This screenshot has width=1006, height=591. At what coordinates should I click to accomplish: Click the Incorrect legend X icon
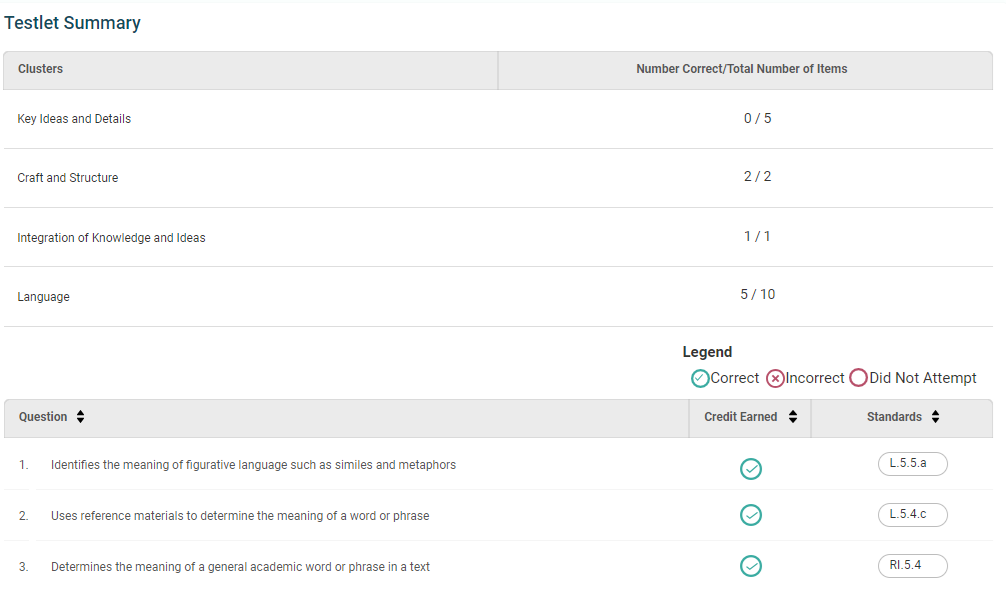point(775,379)
